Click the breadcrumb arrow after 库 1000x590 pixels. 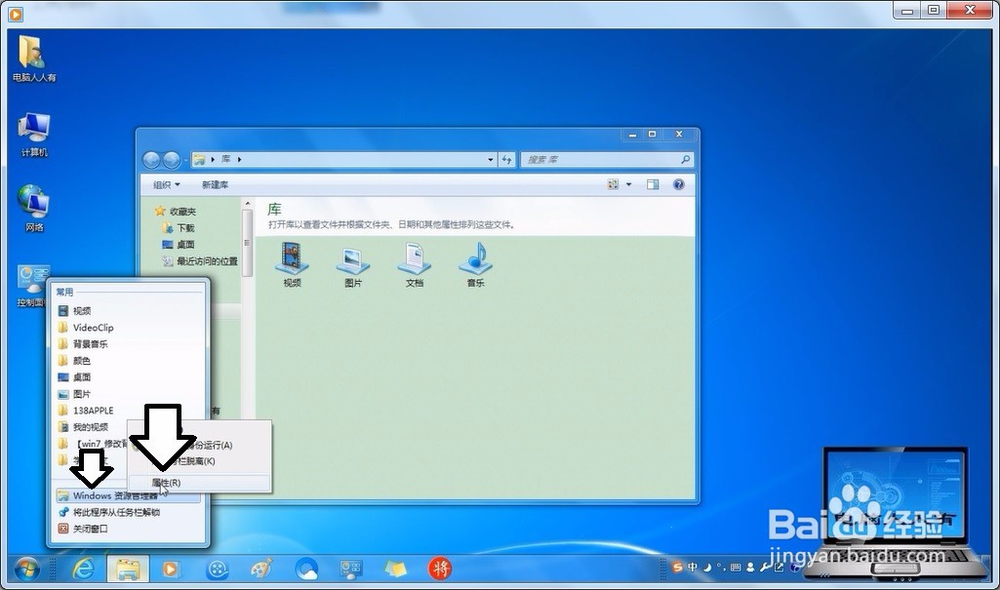(x=239, y=159)
